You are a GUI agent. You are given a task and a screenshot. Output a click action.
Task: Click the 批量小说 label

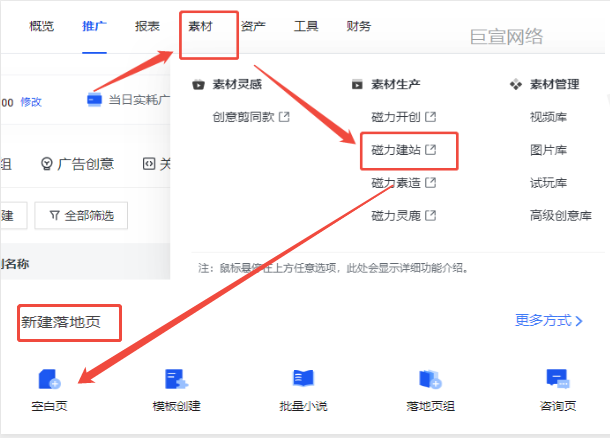tap(303, 406)
